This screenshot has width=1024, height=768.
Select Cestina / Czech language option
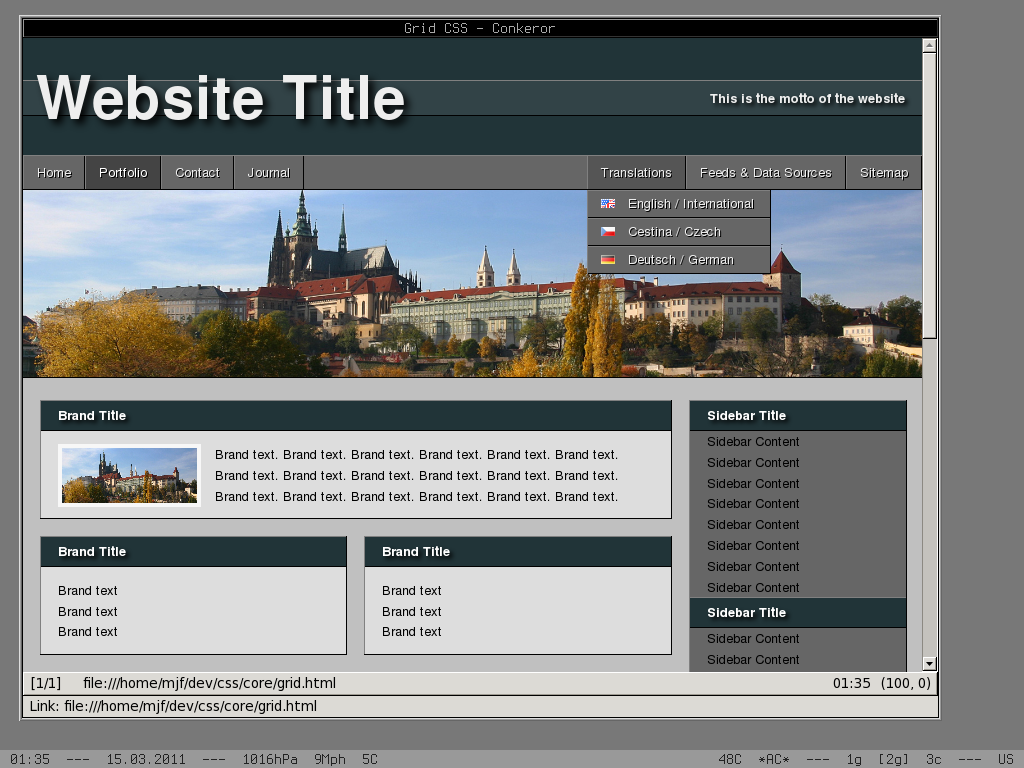pos(674,232)
